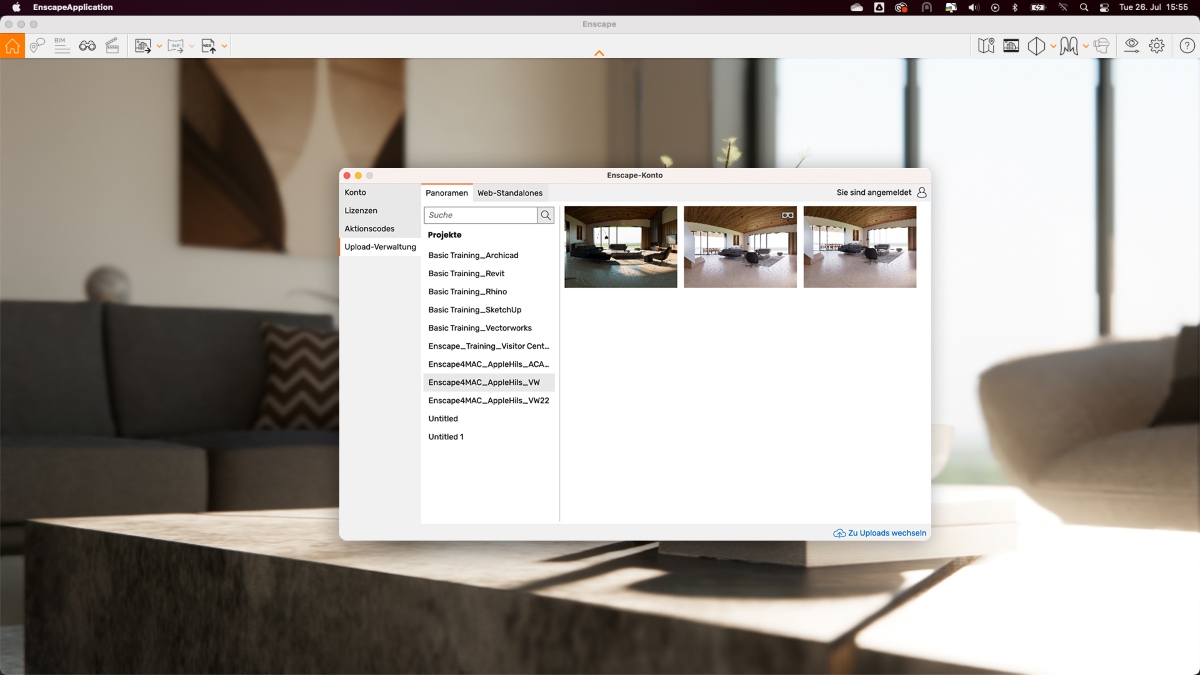Expand the projection mode dropdown arrow
The height and width of the screenshot is (675, 1200).
(1053, 46)
